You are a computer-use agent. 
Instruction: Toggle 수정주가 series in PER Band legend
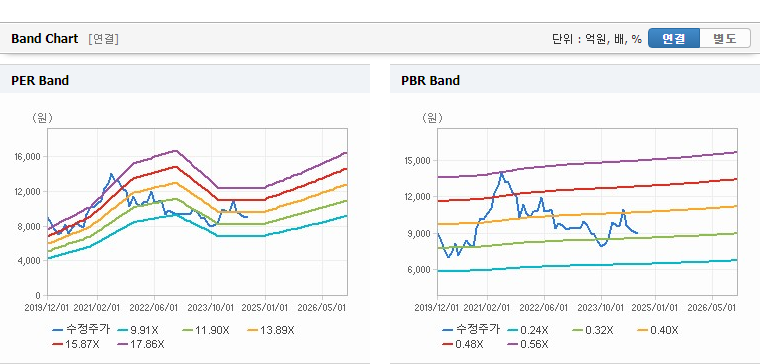coord(81,330)
